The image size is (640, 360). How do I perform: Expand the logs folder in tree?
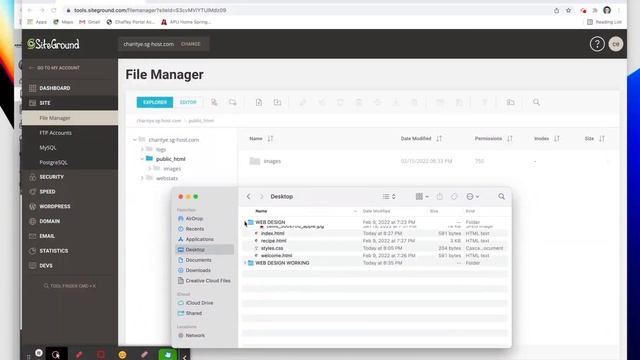pos(142,149)
